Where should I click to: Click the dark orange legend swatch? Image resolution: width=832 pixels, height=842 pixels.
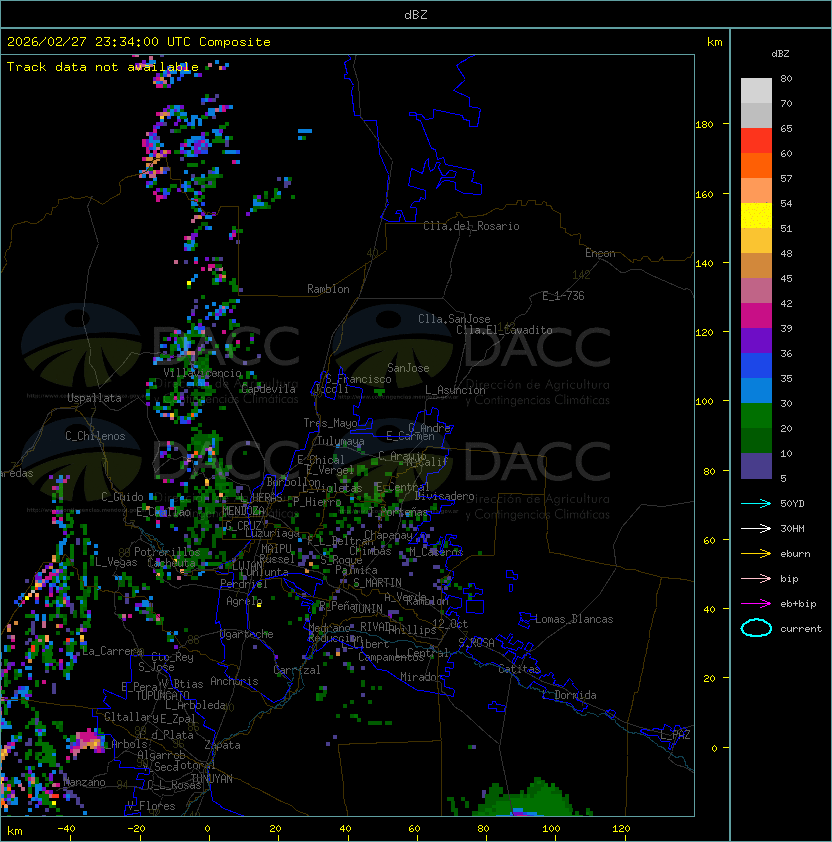[756, 165]
